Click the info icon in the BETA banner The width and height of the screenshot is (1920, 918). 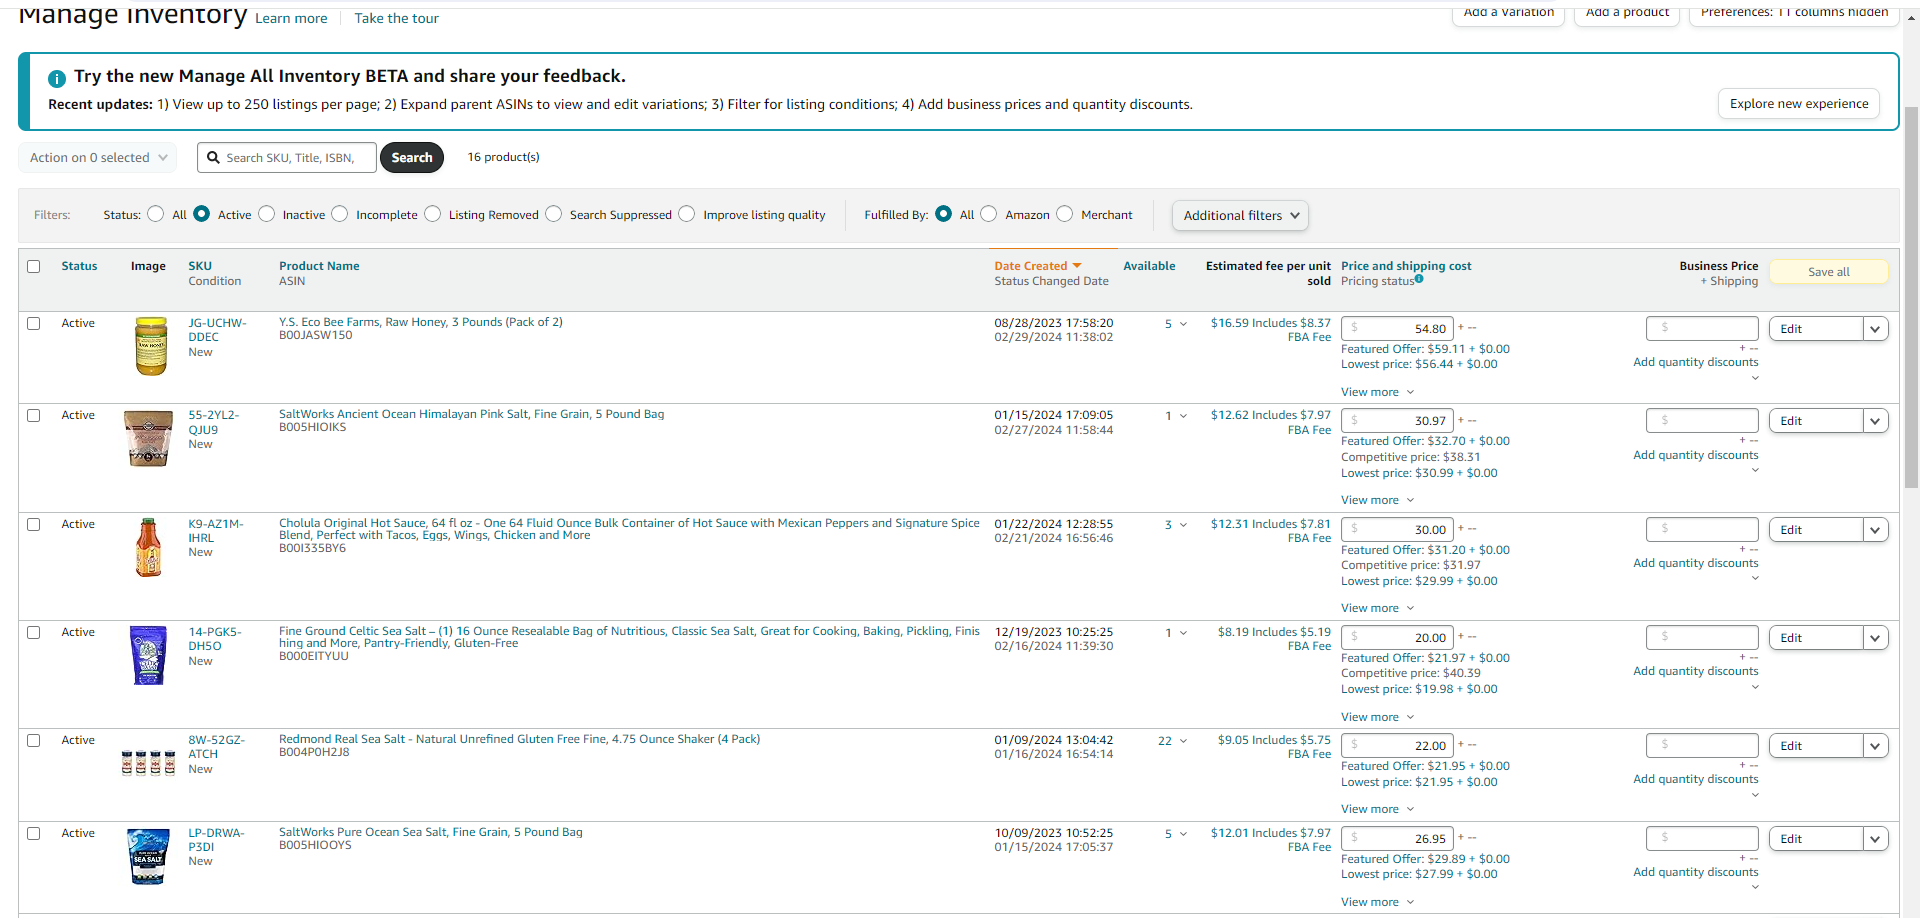tap(57, 78)
